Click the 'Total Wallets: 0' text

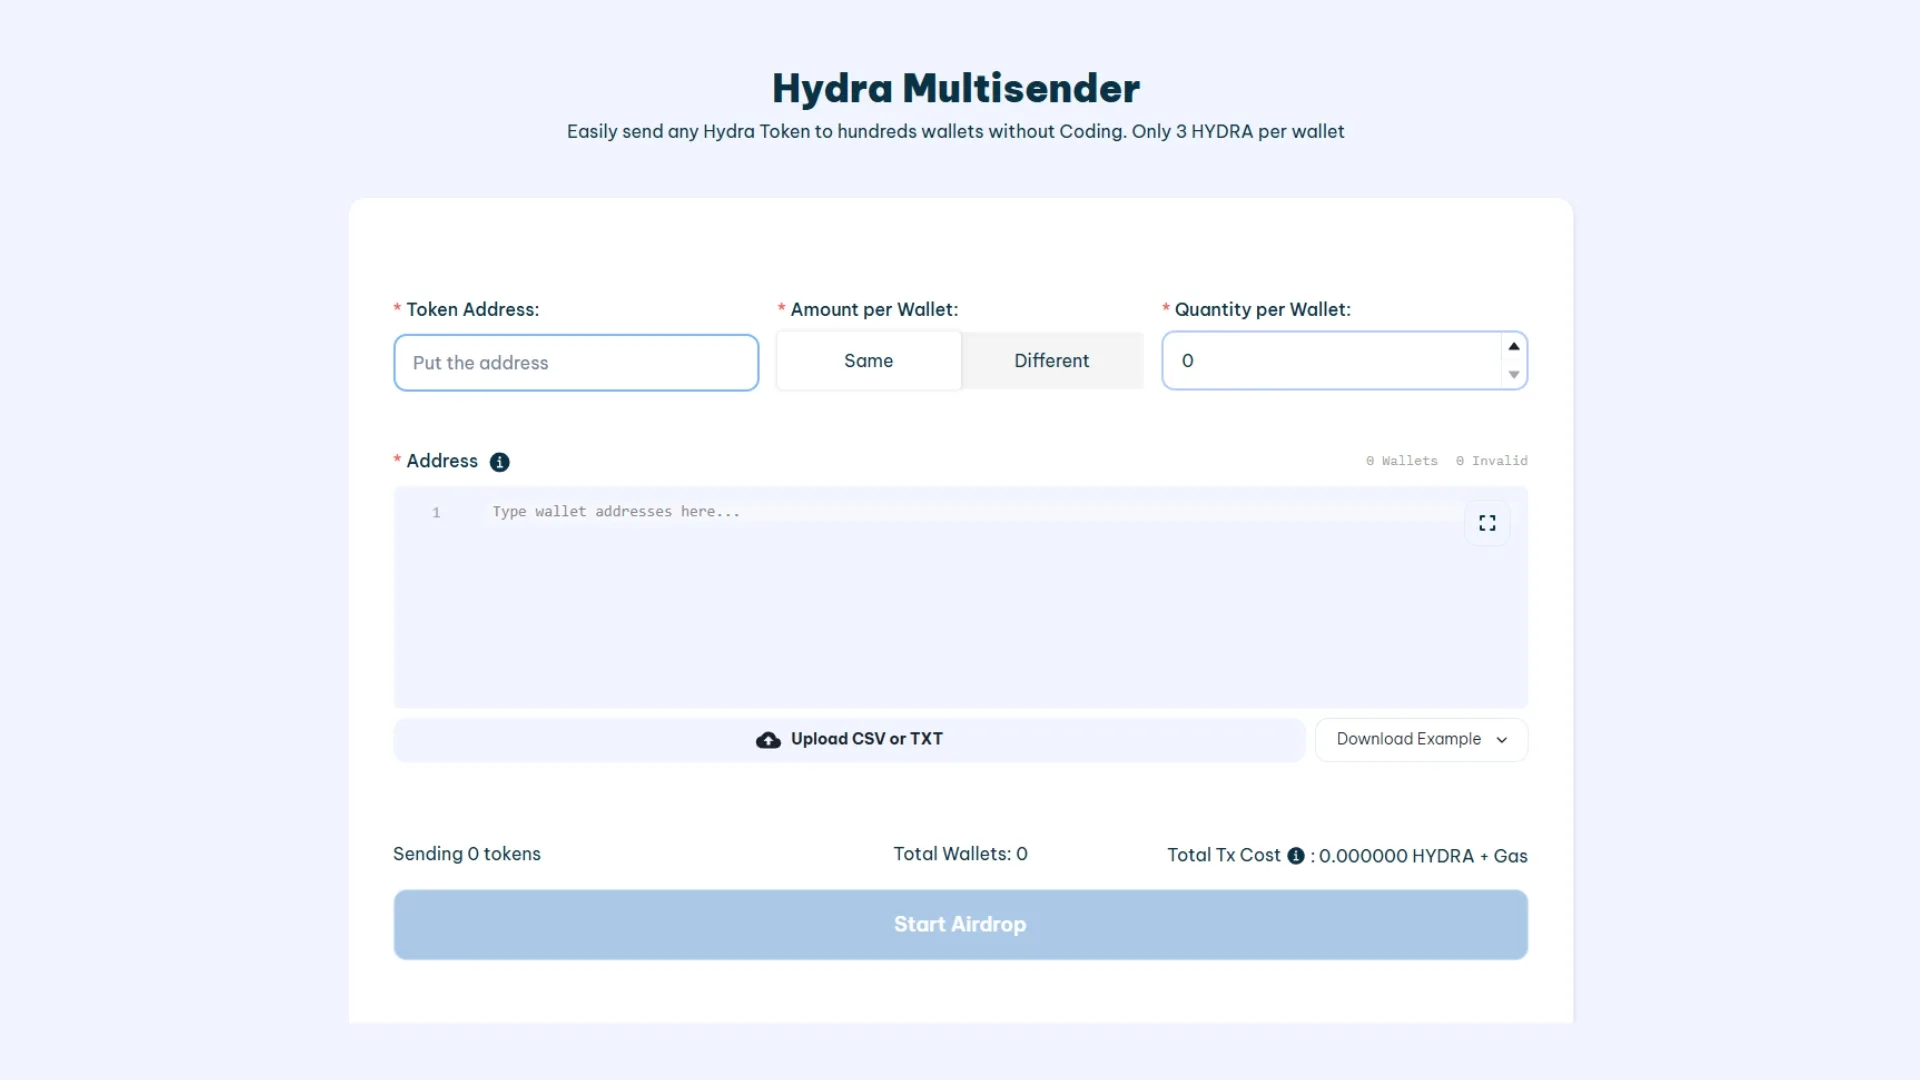tap(960, 854)
